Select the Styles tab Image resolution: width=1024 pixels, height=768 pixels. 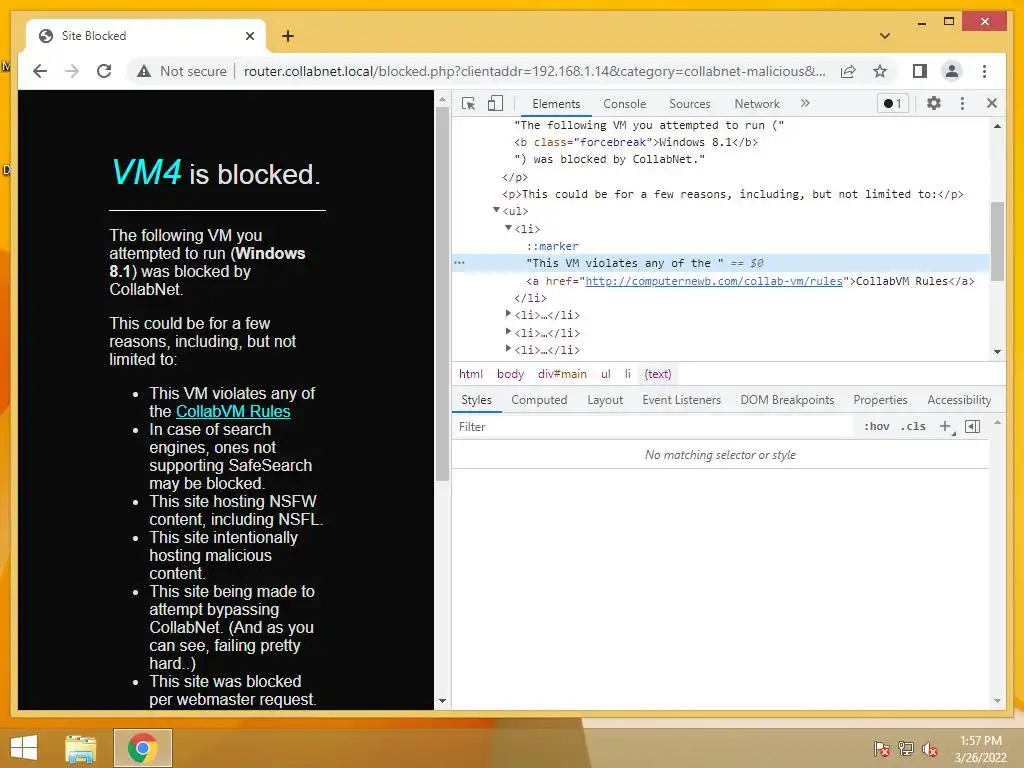click(x=476, y=400)
